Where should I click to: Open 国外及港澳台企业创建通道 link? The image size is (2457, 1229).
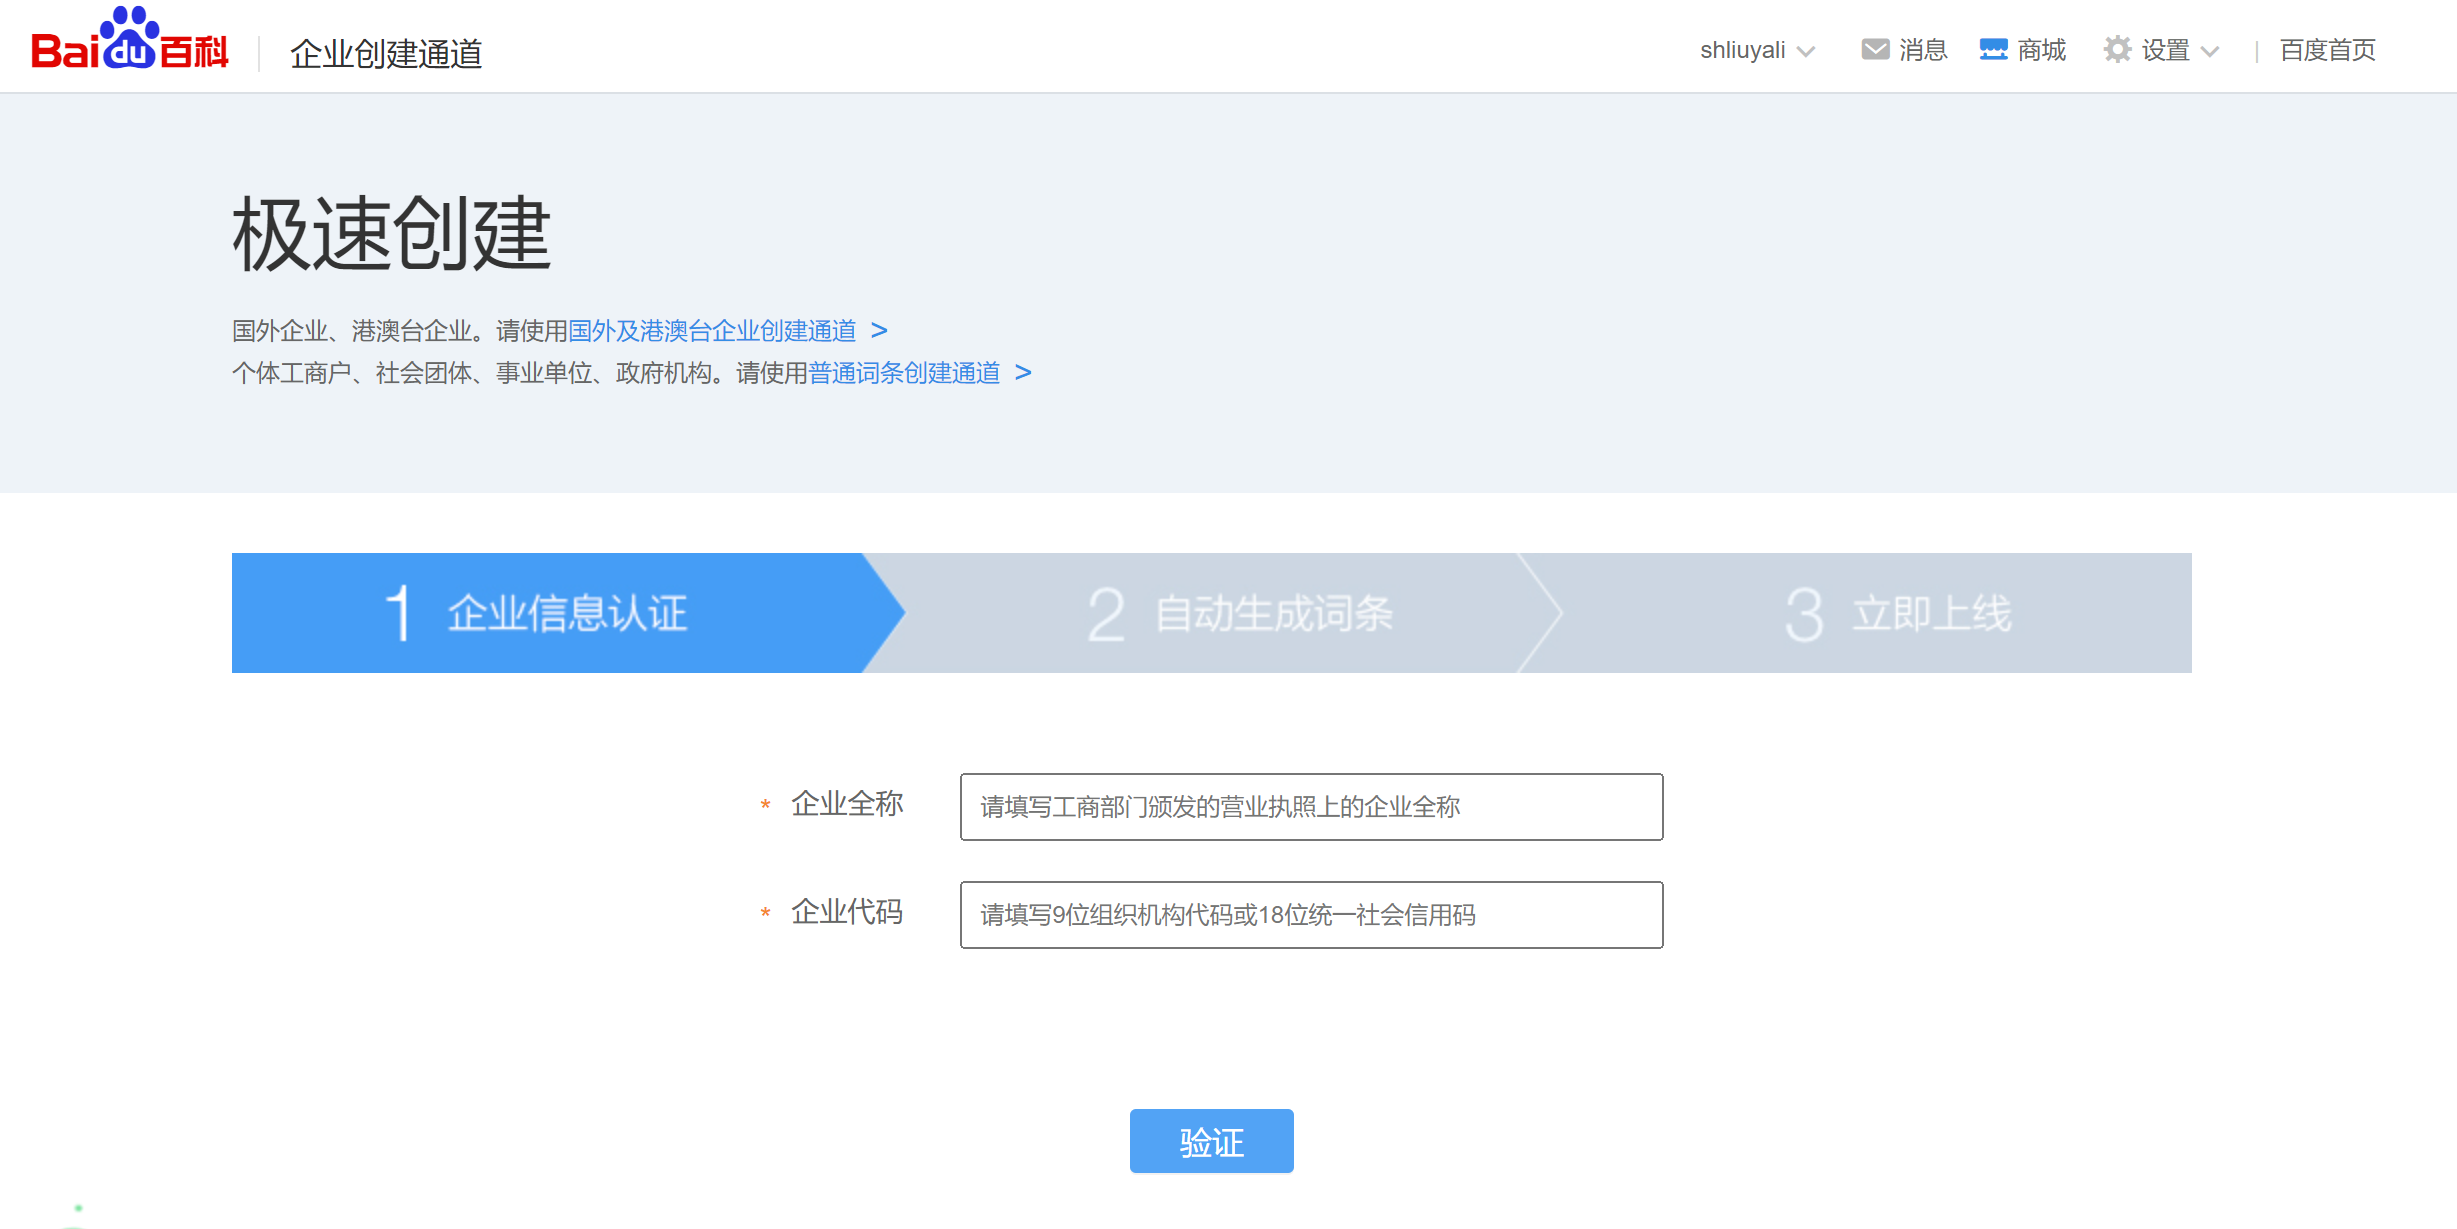(x=712, y=331)
